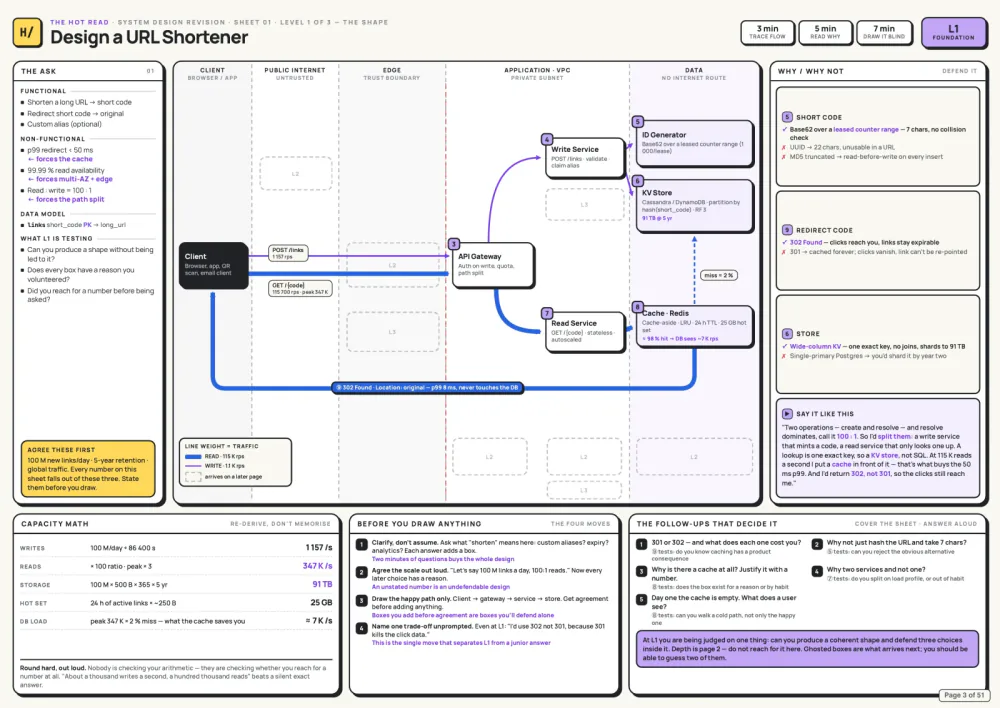Open the L1 Foundation level tab
The image size is (1000, 708).
(953, 32)
